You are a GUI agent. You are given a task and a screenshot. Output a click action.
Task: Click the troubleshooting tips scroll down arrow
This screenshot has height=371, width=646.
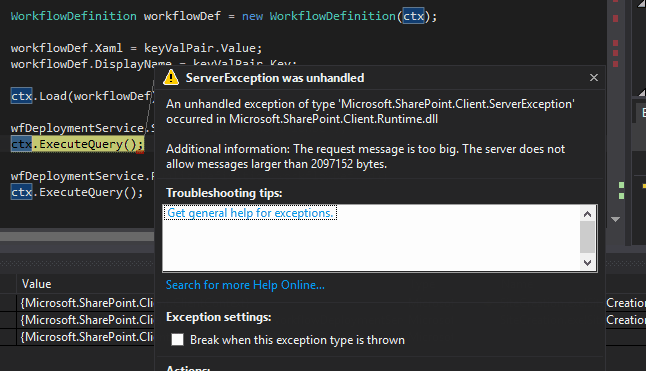(x=587, y=263)
